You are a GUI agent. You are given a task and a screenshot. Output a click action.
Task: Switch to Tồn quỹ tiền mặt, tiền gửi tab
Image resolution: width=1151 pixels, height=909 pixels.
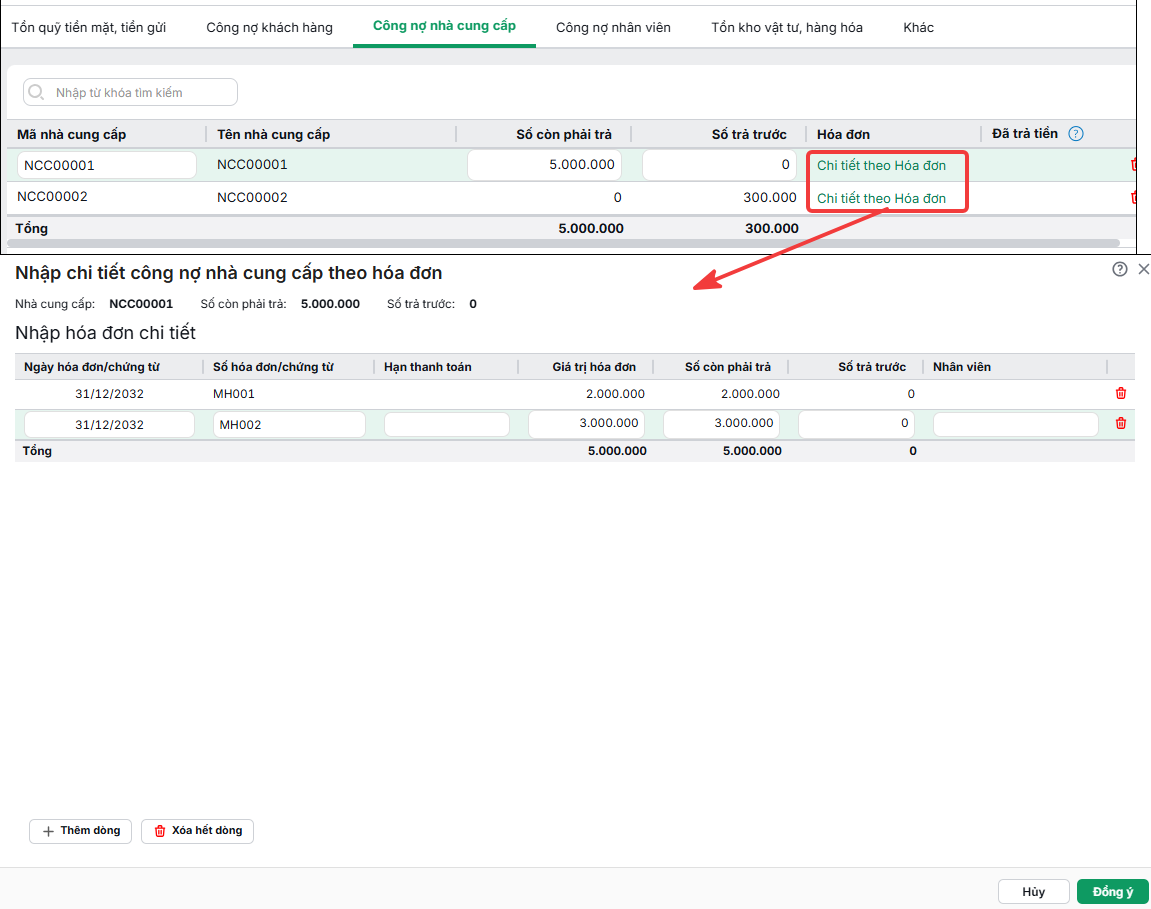[89, 28]
